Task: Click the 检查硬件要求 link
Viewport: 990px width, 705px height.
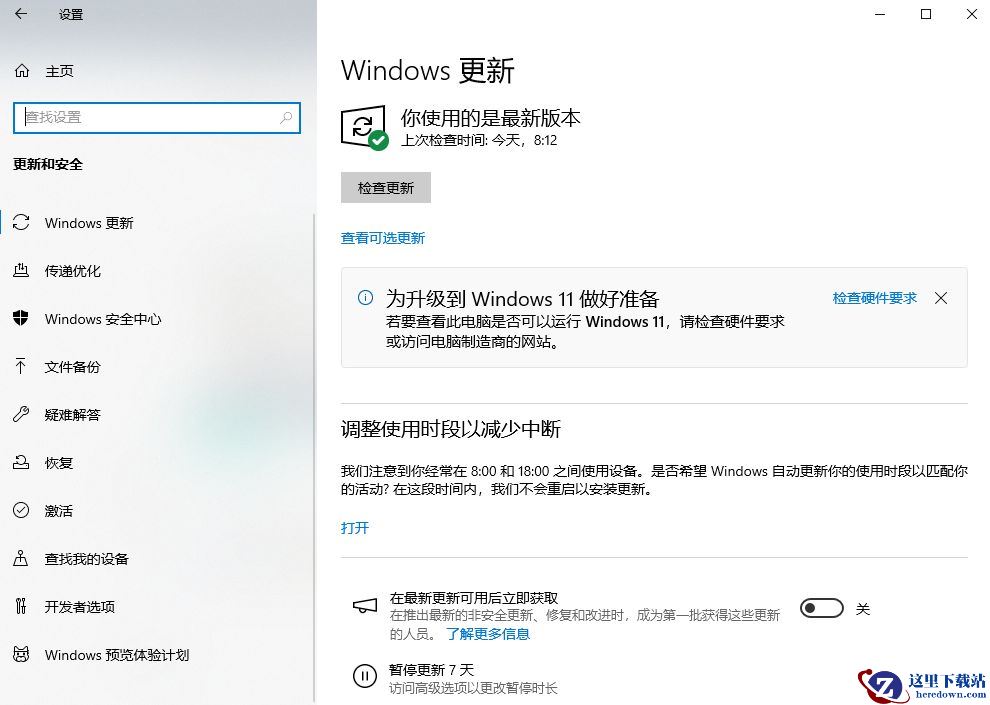Action: click(x=874, y=298)
